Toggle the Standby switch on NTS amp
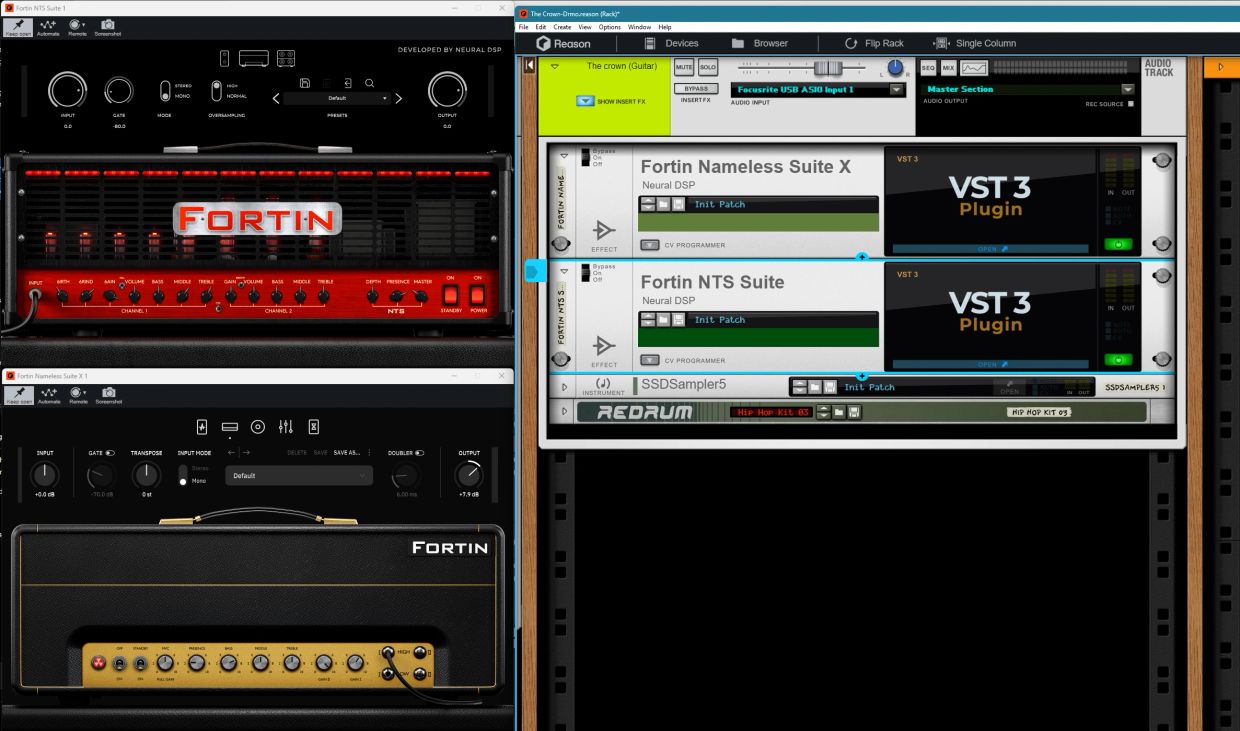Screen dimensions: 1240x731 (450, 295)
